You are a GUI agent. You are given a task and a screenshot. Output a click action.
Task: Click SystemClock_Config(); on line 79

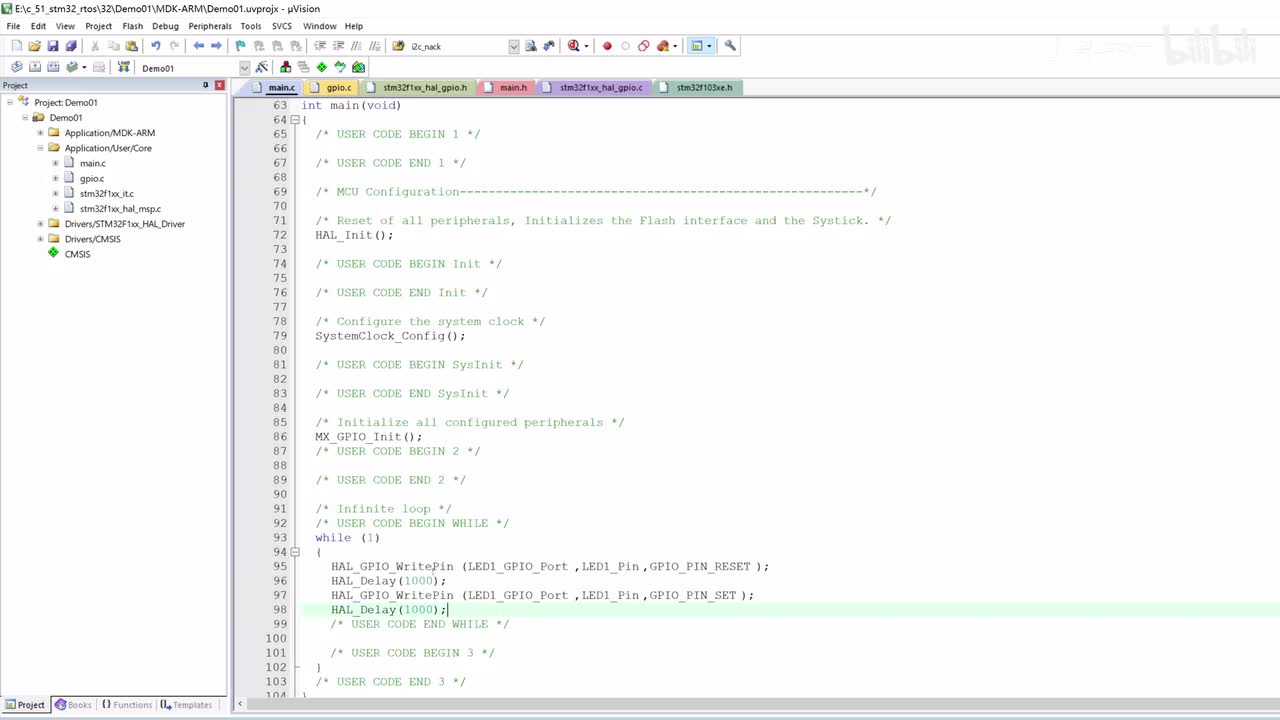pyautogui.click(x=390, y=336)
